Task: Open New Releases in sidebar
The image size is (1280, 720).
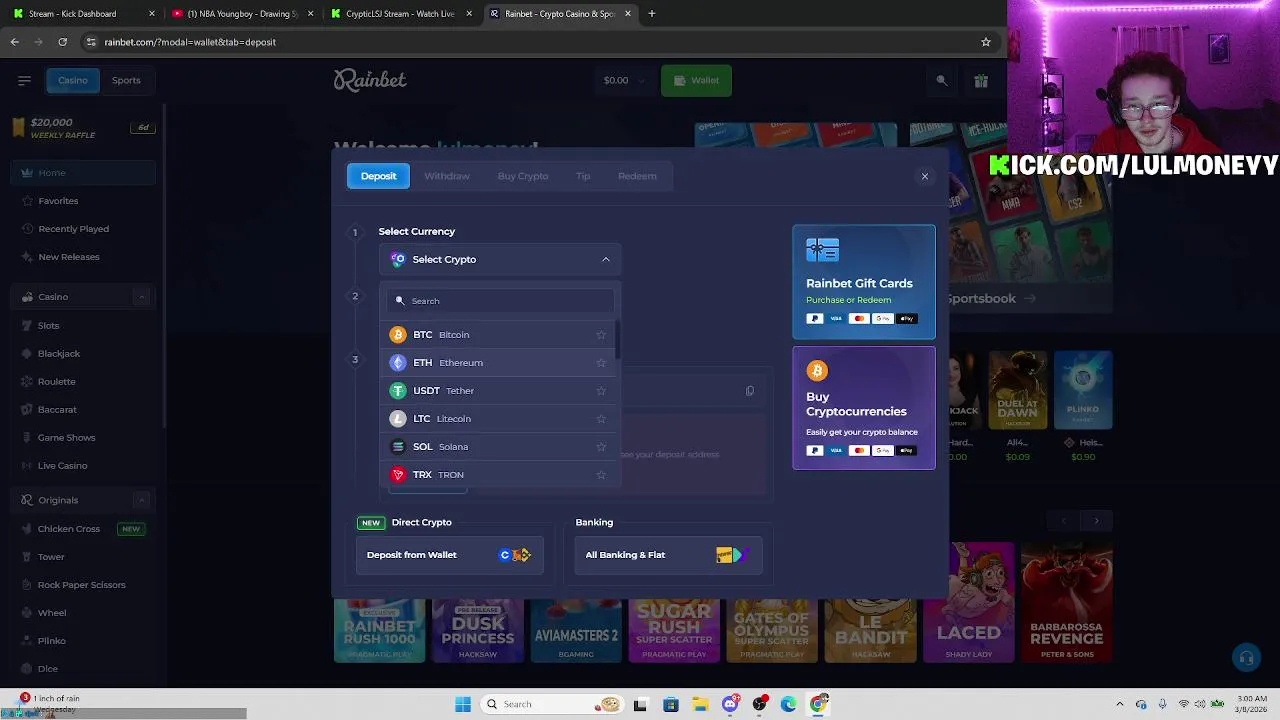Action: [x=83, y=257]
